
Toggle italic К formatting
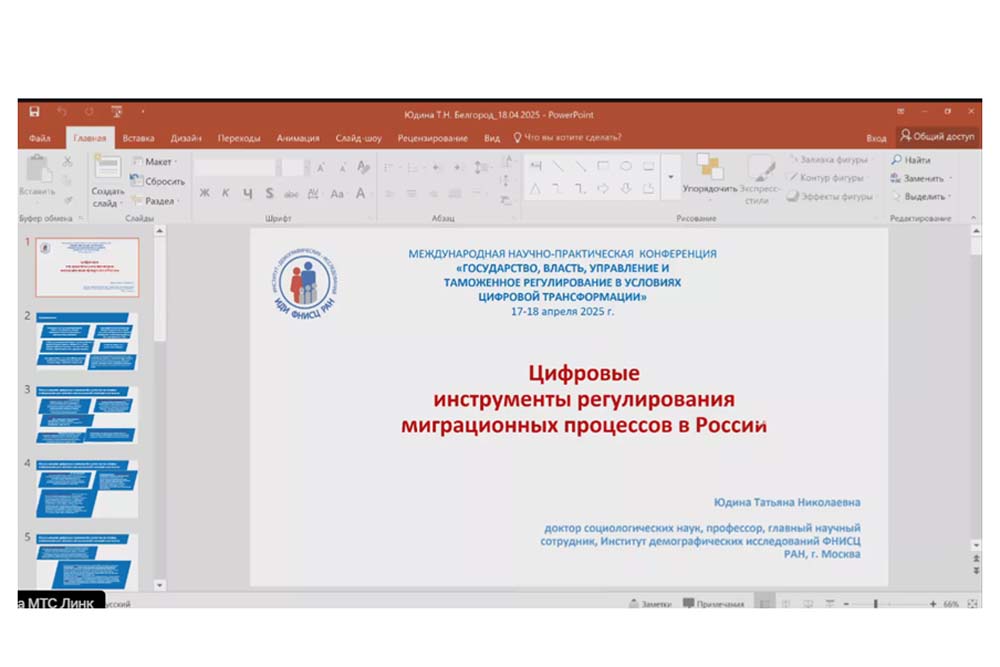(226, 193)
